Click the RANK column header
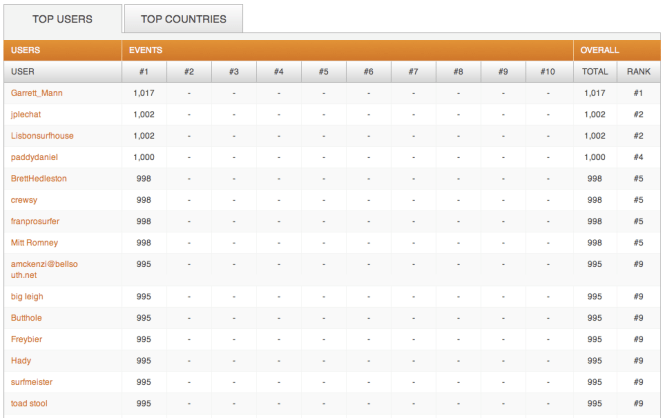 638,72
